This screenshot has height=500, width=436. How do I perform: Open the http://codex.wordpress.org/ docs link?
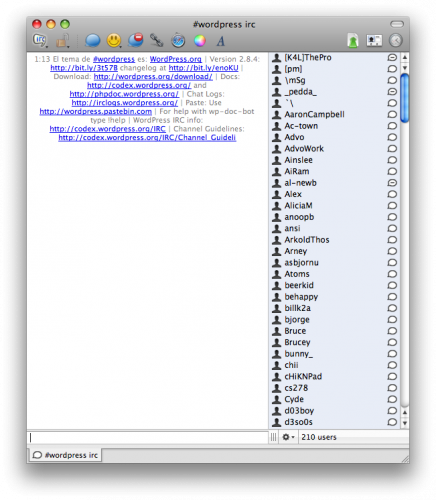click(139, 85)
